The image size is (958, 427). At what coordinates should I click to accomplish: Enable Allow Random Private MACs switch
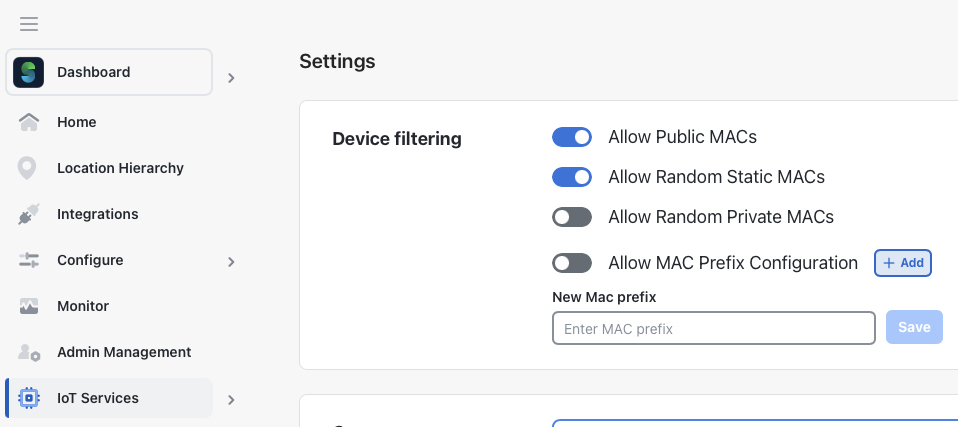(572, 217)
